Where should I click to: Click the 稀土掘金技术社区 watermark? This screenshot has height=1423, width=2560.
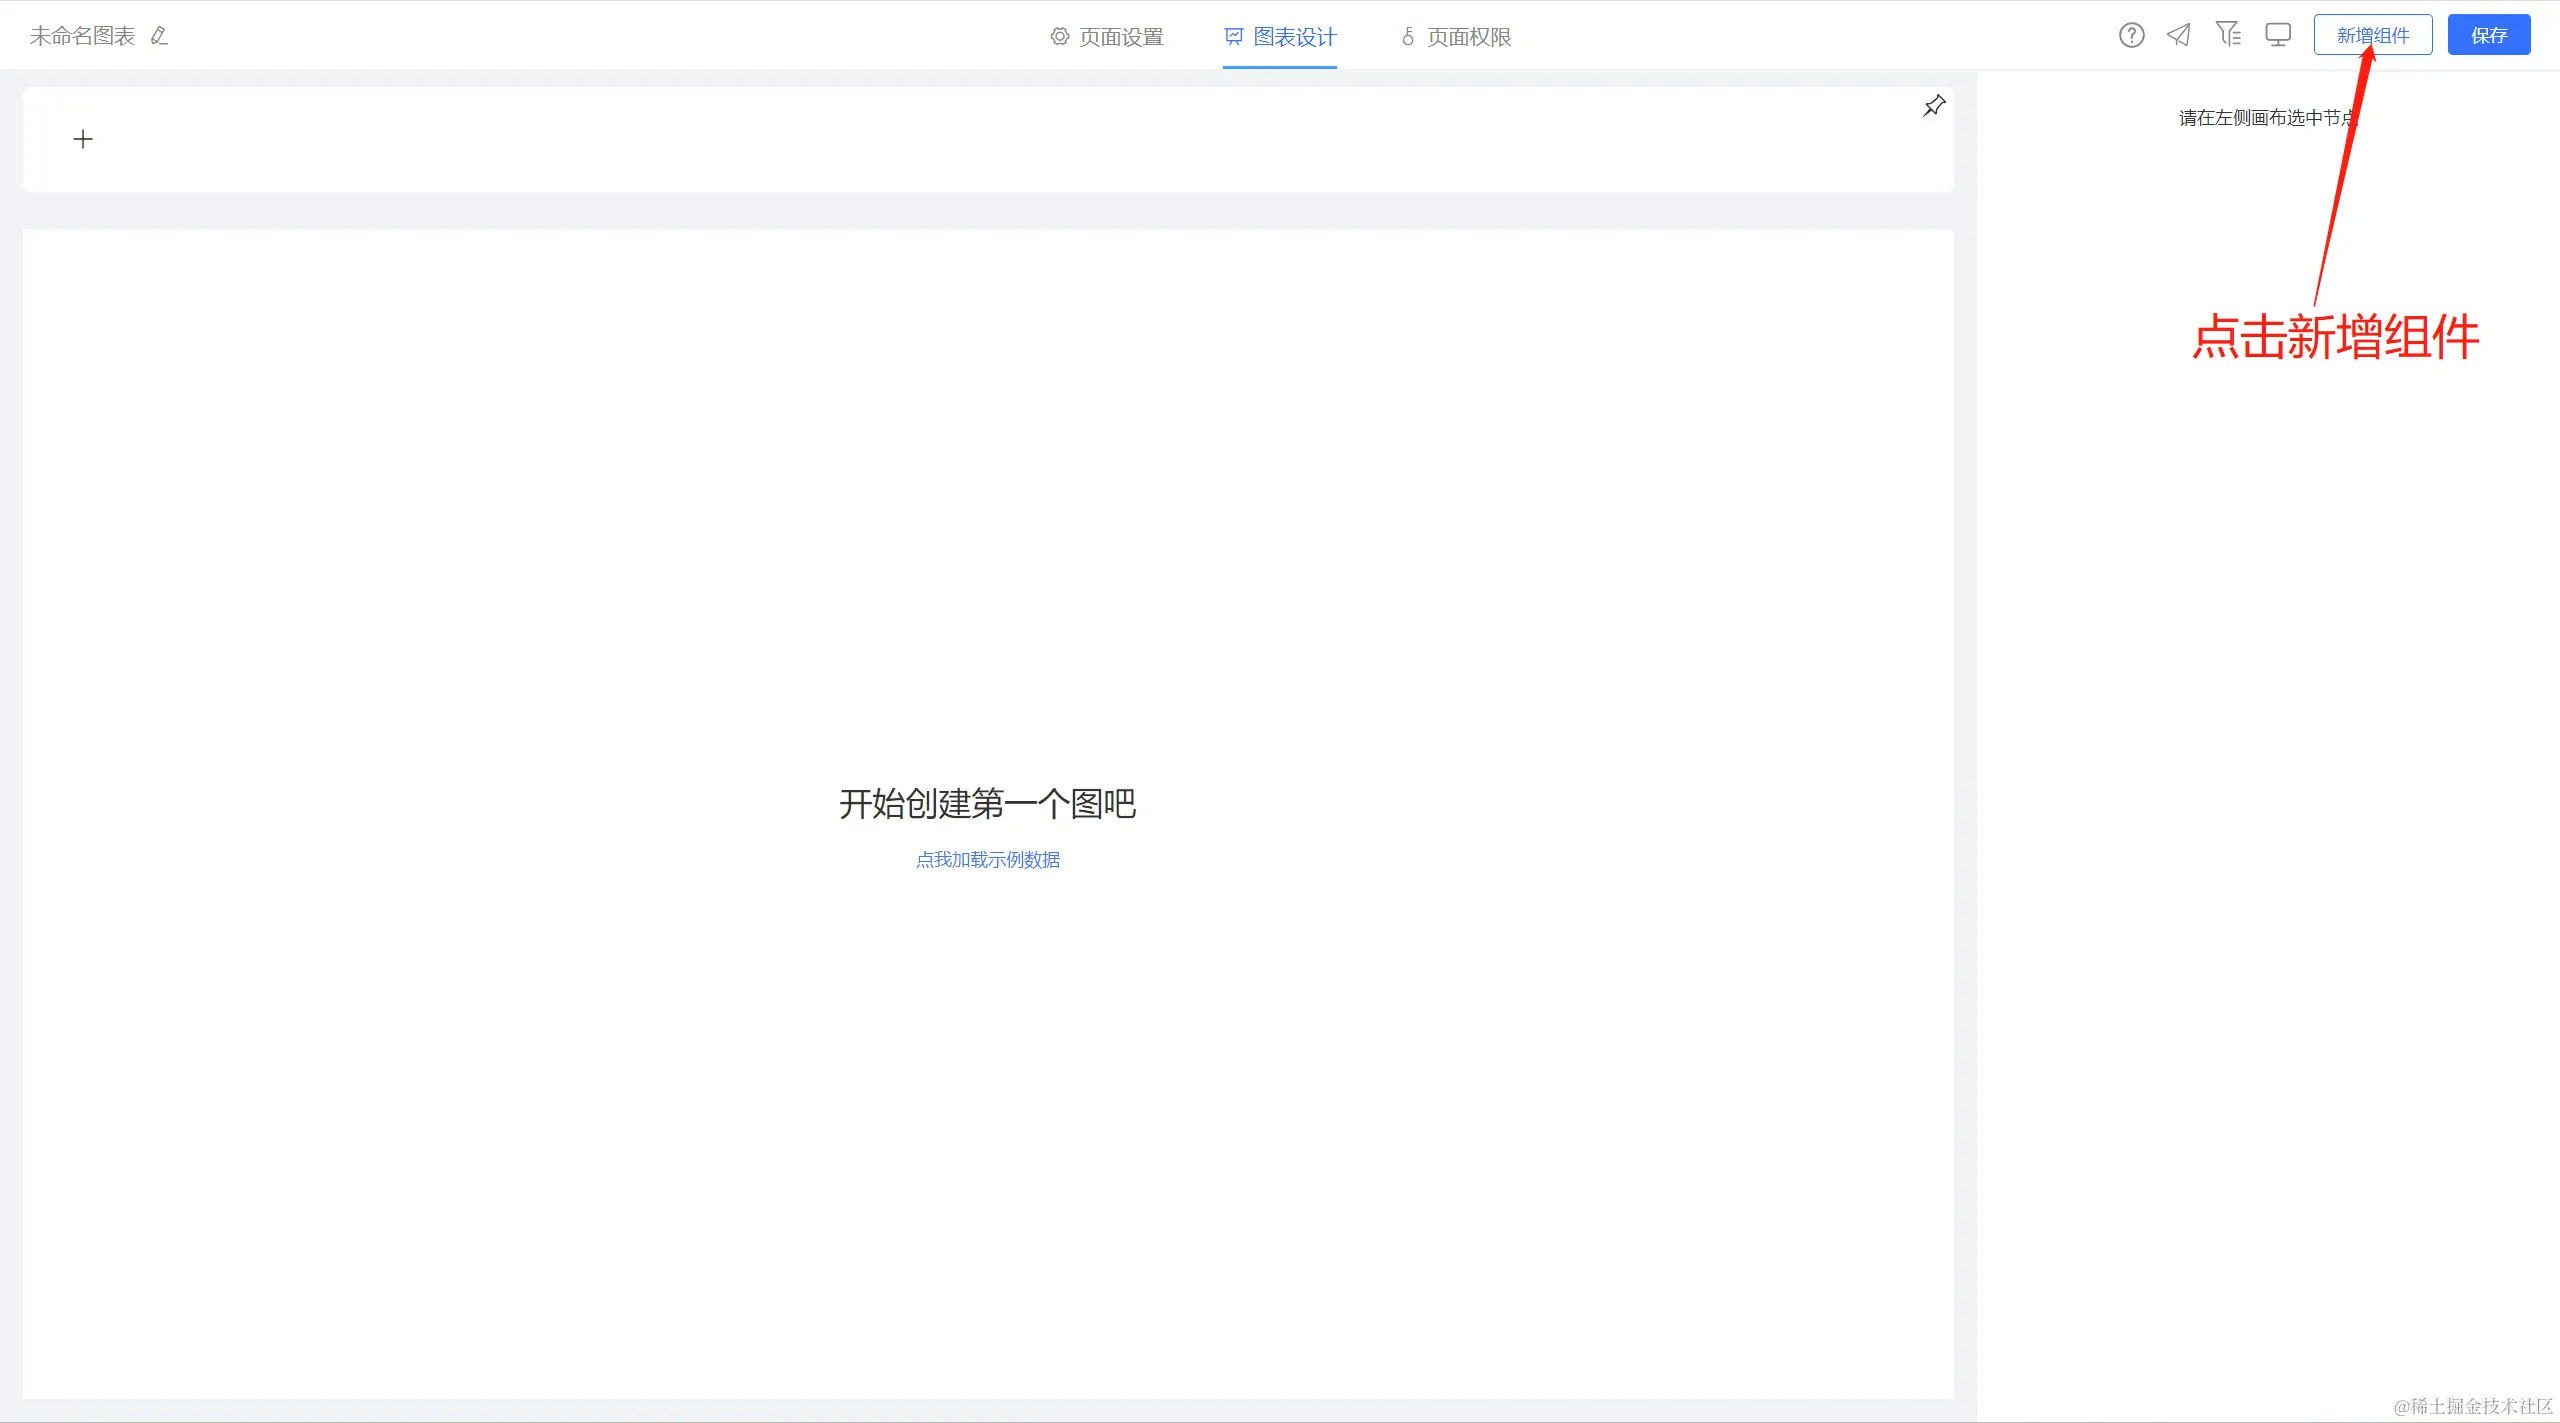tap(2472, 1406)
